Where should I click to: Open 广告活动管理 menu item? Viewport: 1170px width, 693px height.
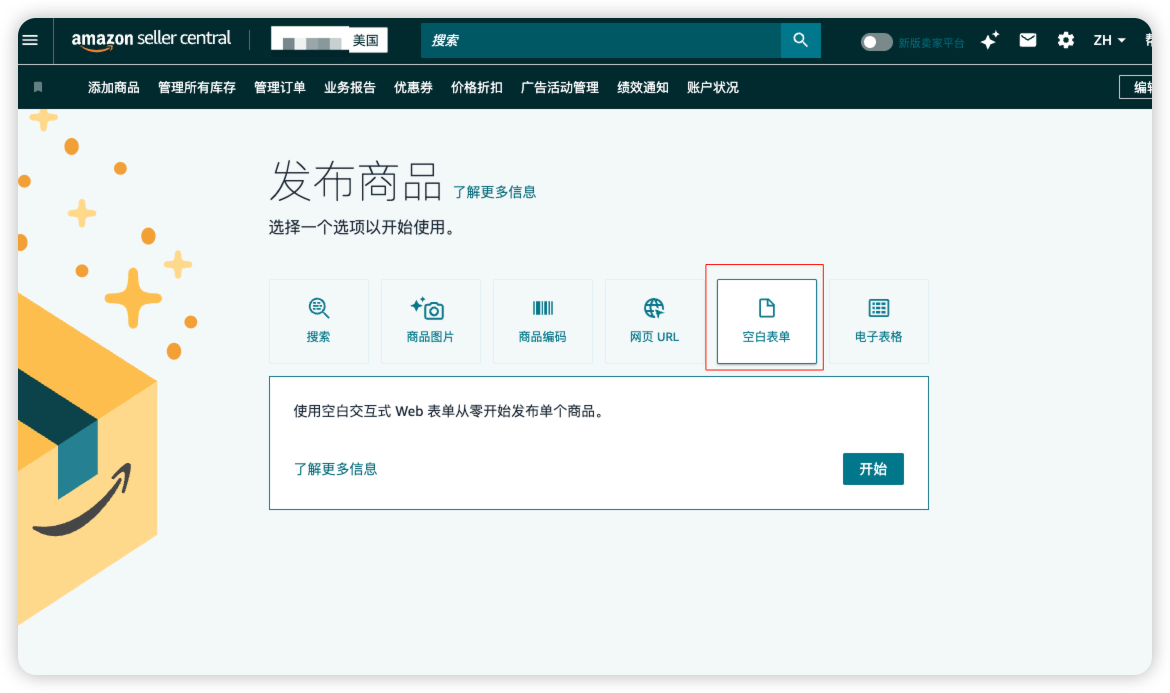(x=560, y=87)
